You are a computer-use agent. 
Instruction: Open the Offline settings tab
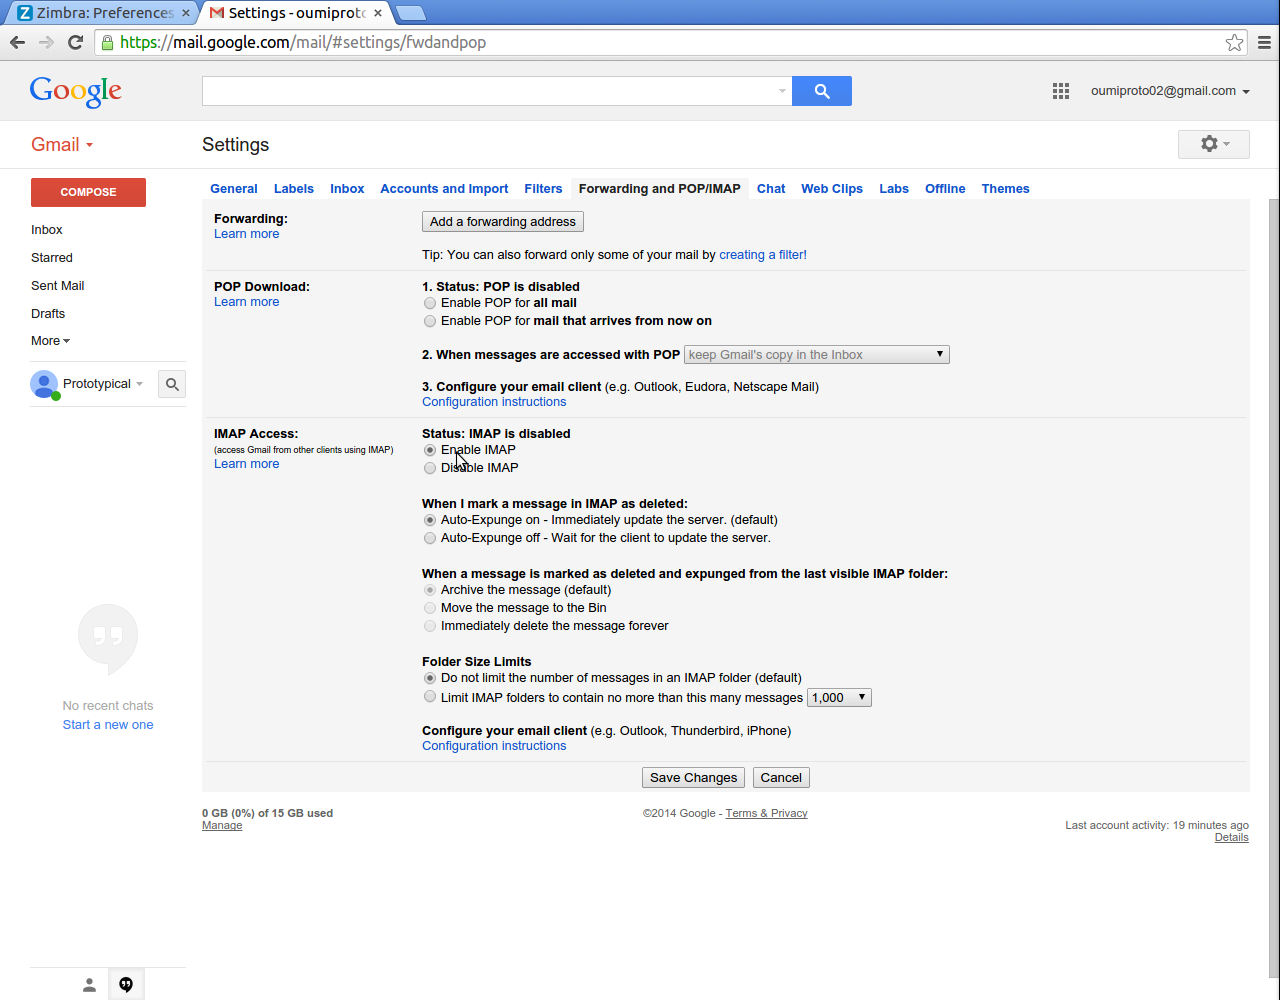[945, 189]
